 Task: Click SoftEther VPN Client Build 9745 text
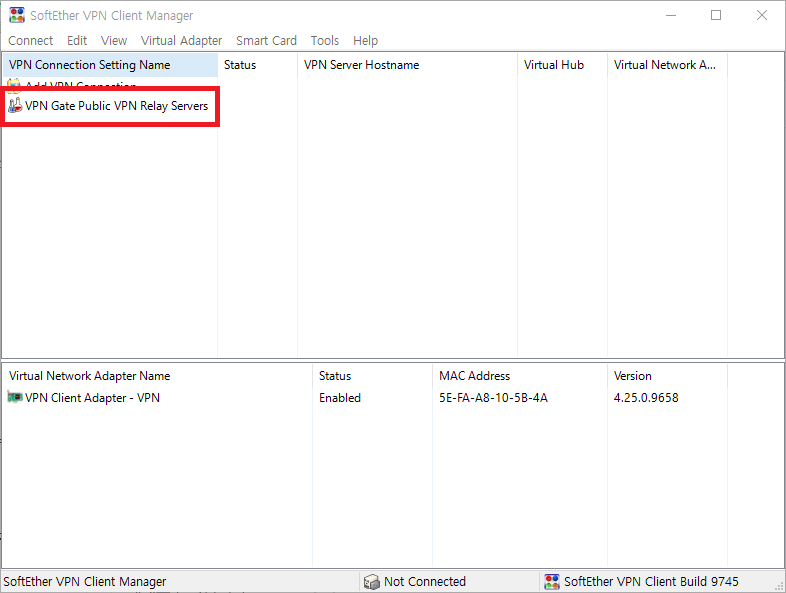coord(651,581)
